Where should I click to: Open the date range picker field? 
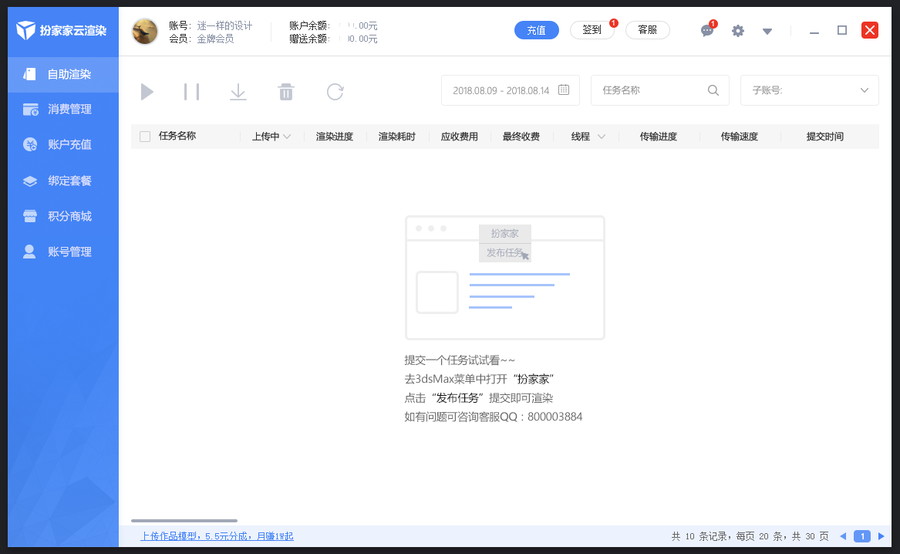tap(510, 90)
